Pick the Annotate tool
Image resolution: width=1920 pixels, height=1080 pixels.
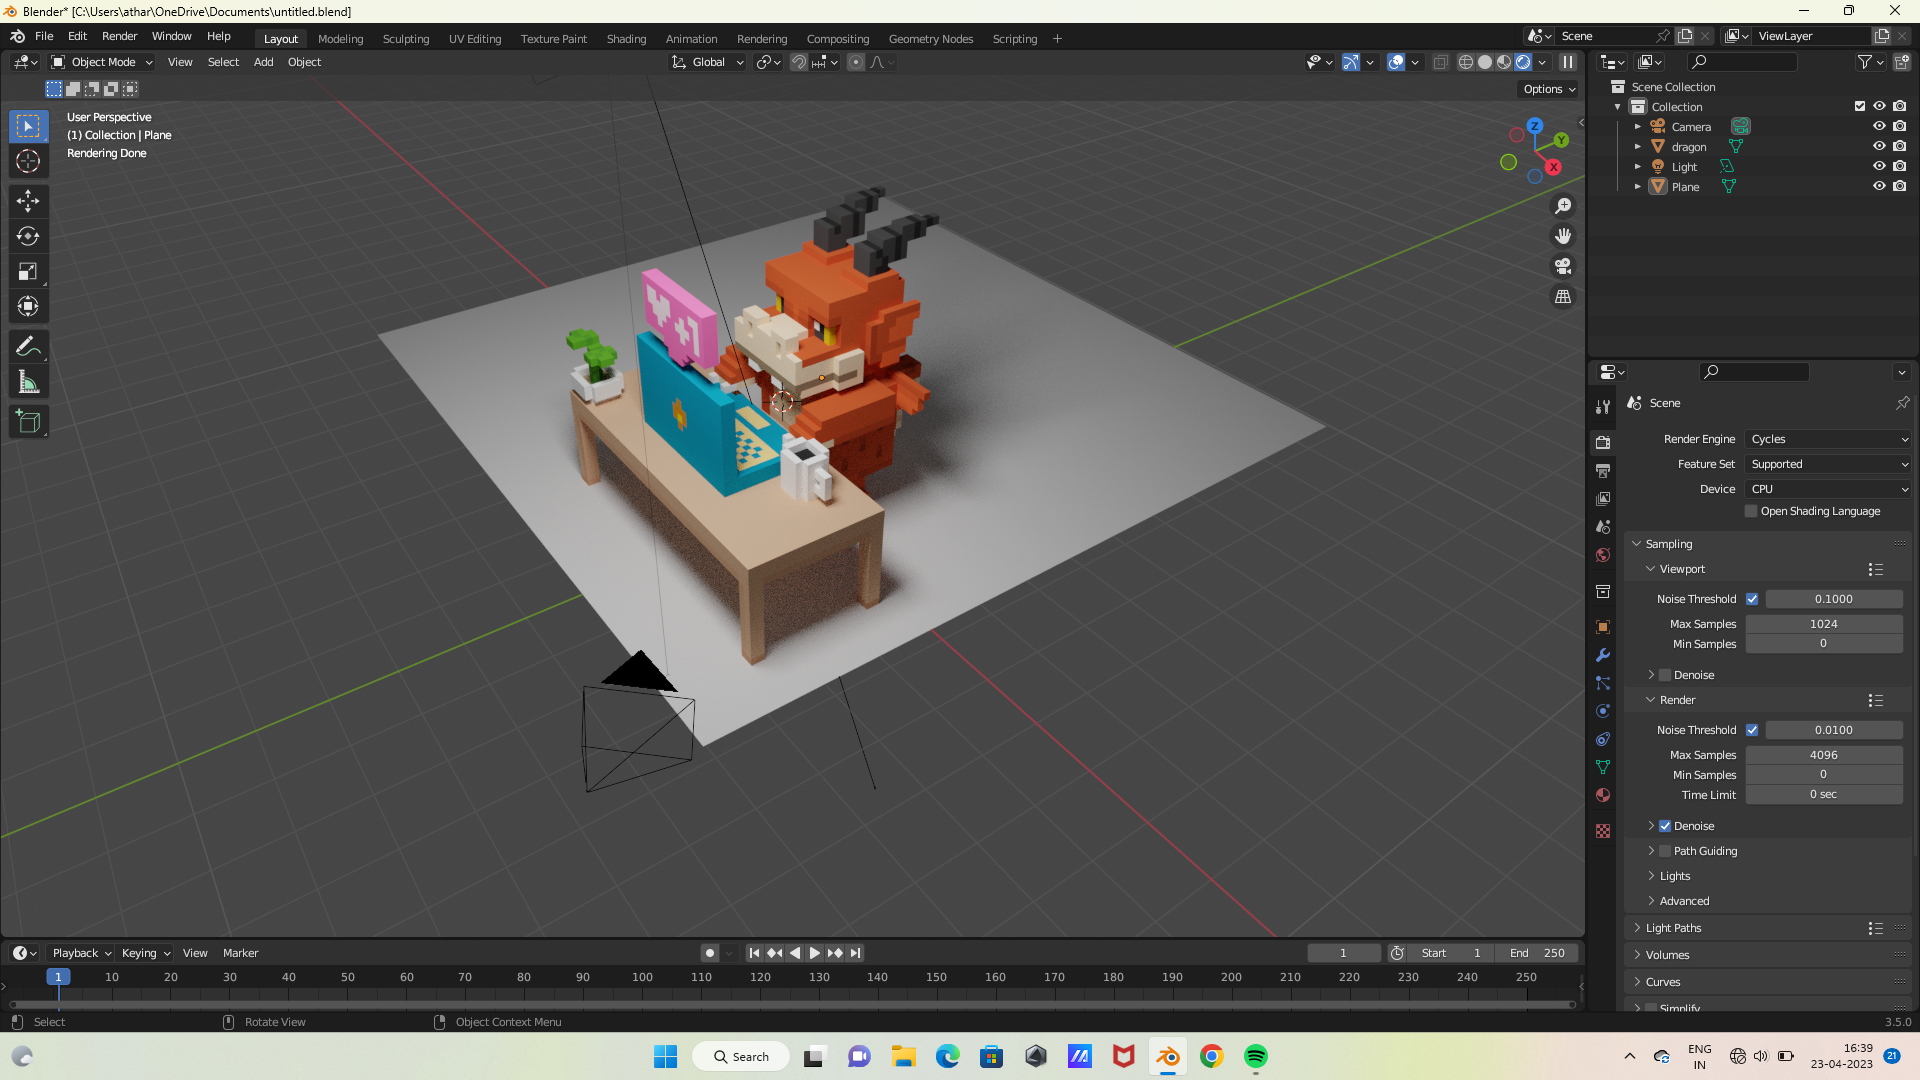(x=28, y=346)
